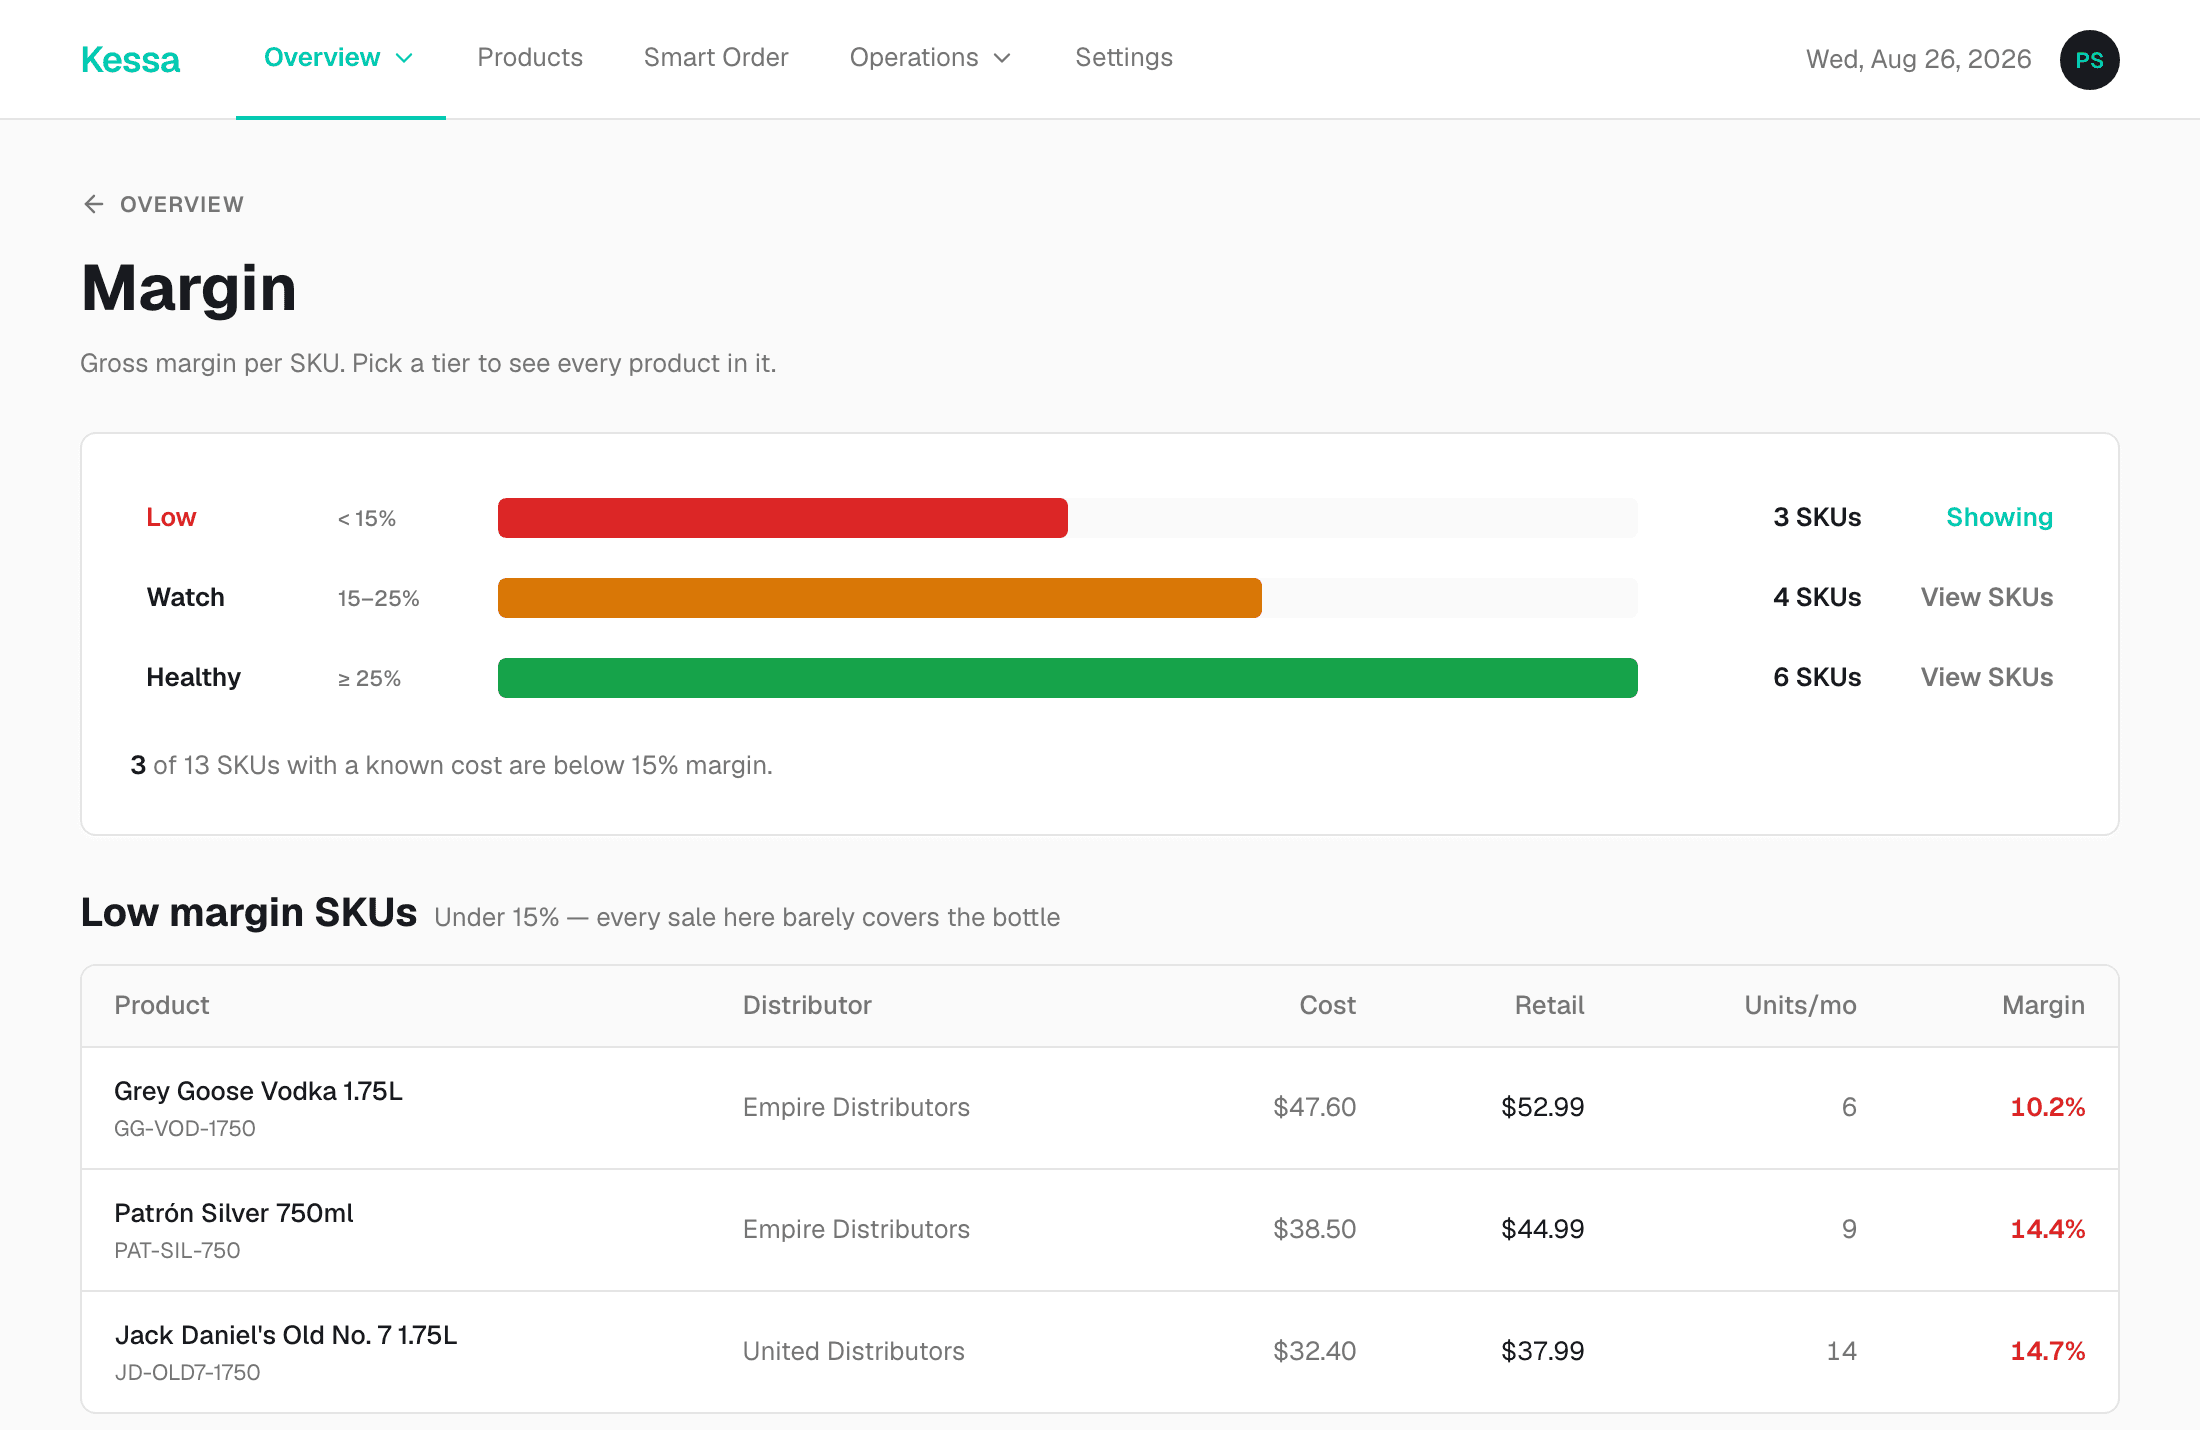This screenshot has height=1430, width=2200.
Task: Click the '< 15%' threshold text
Action: coord(367,518)
